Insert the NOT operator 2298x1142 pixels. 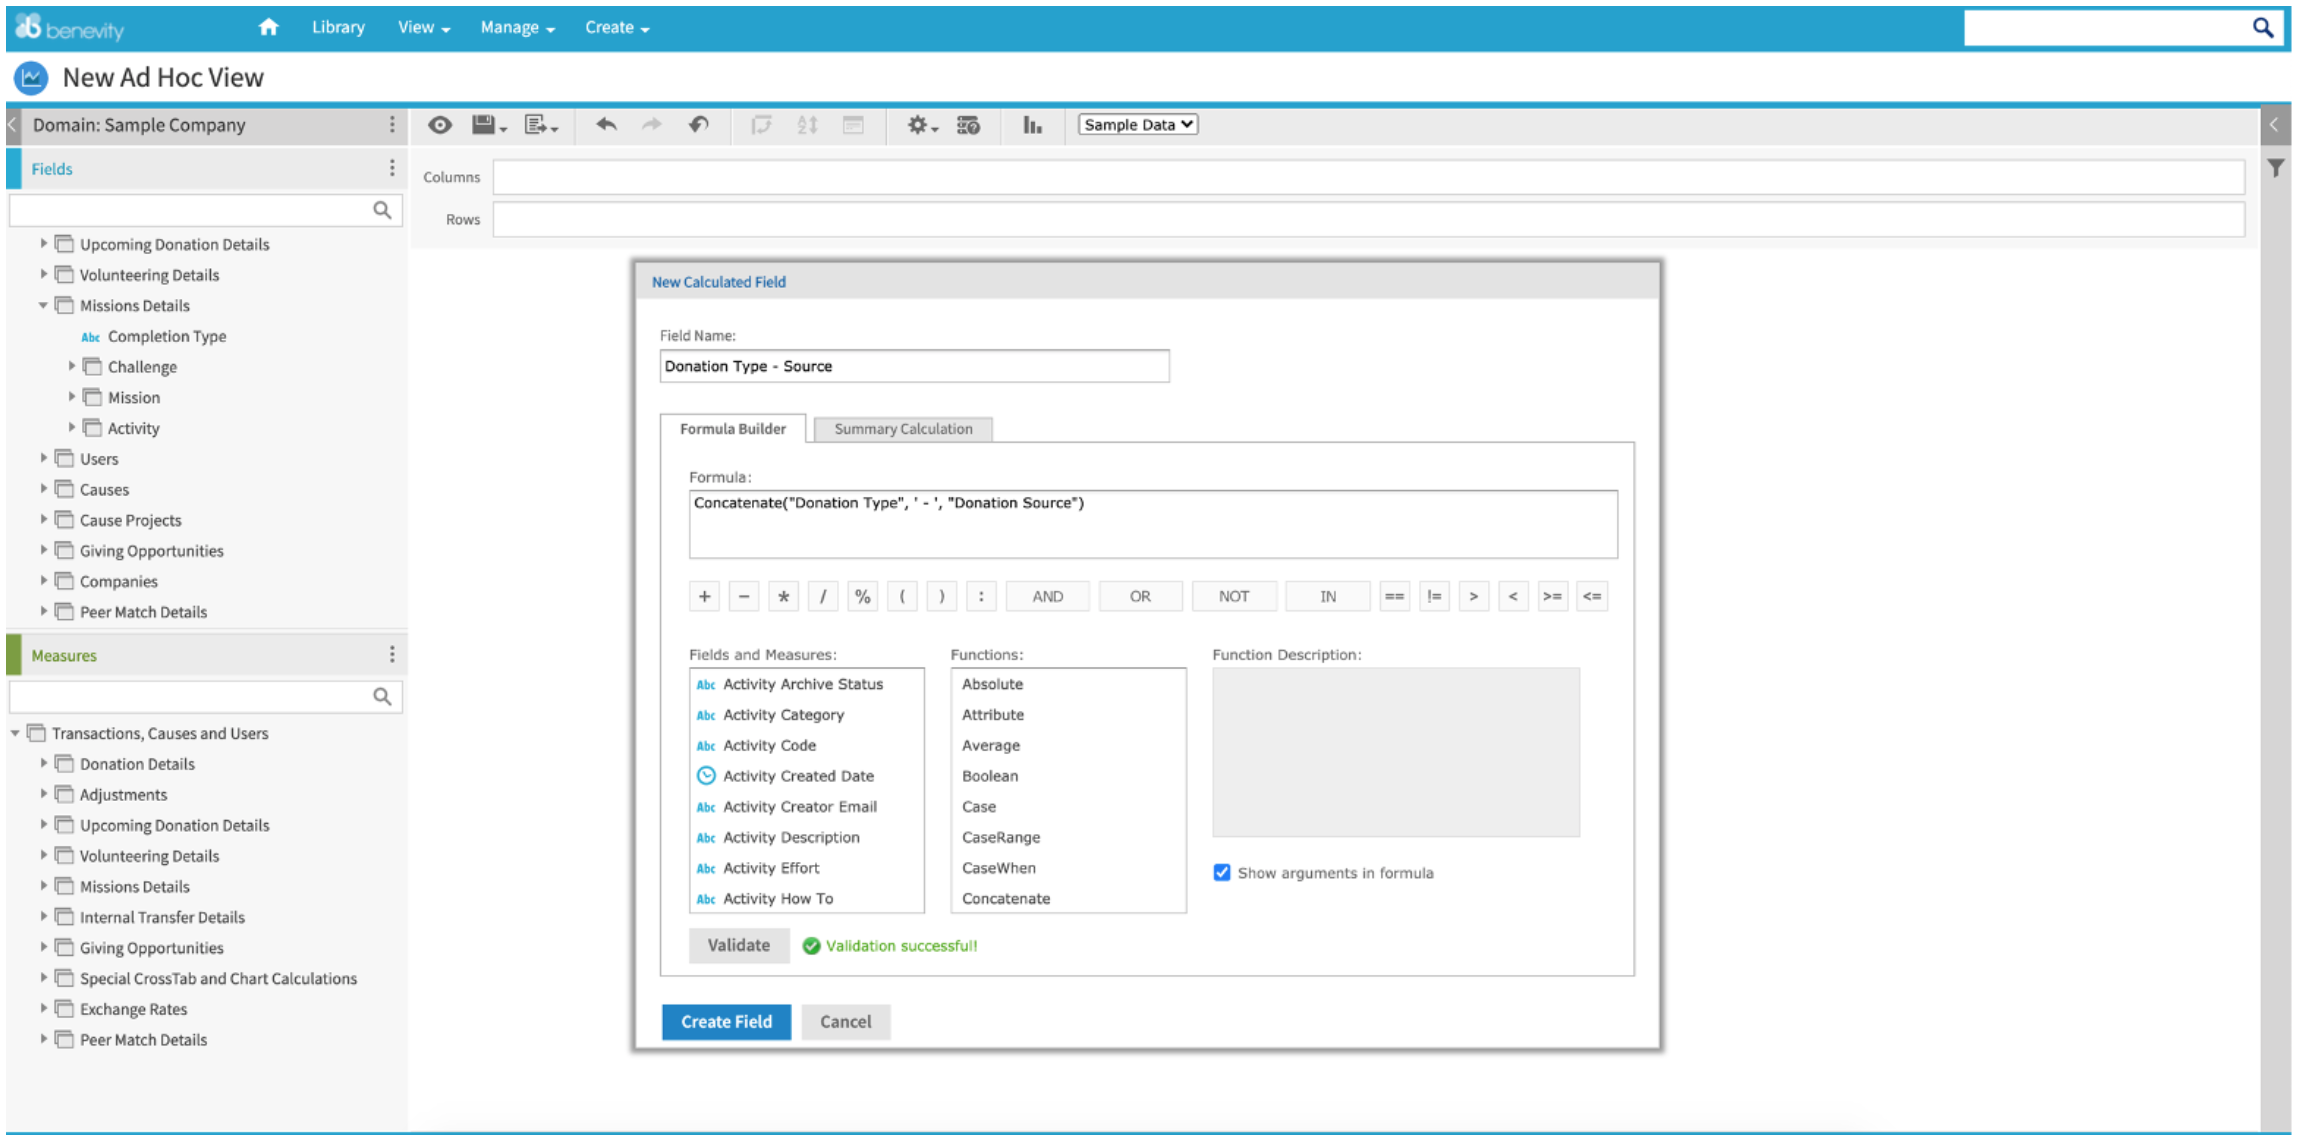click(1234, 596)
